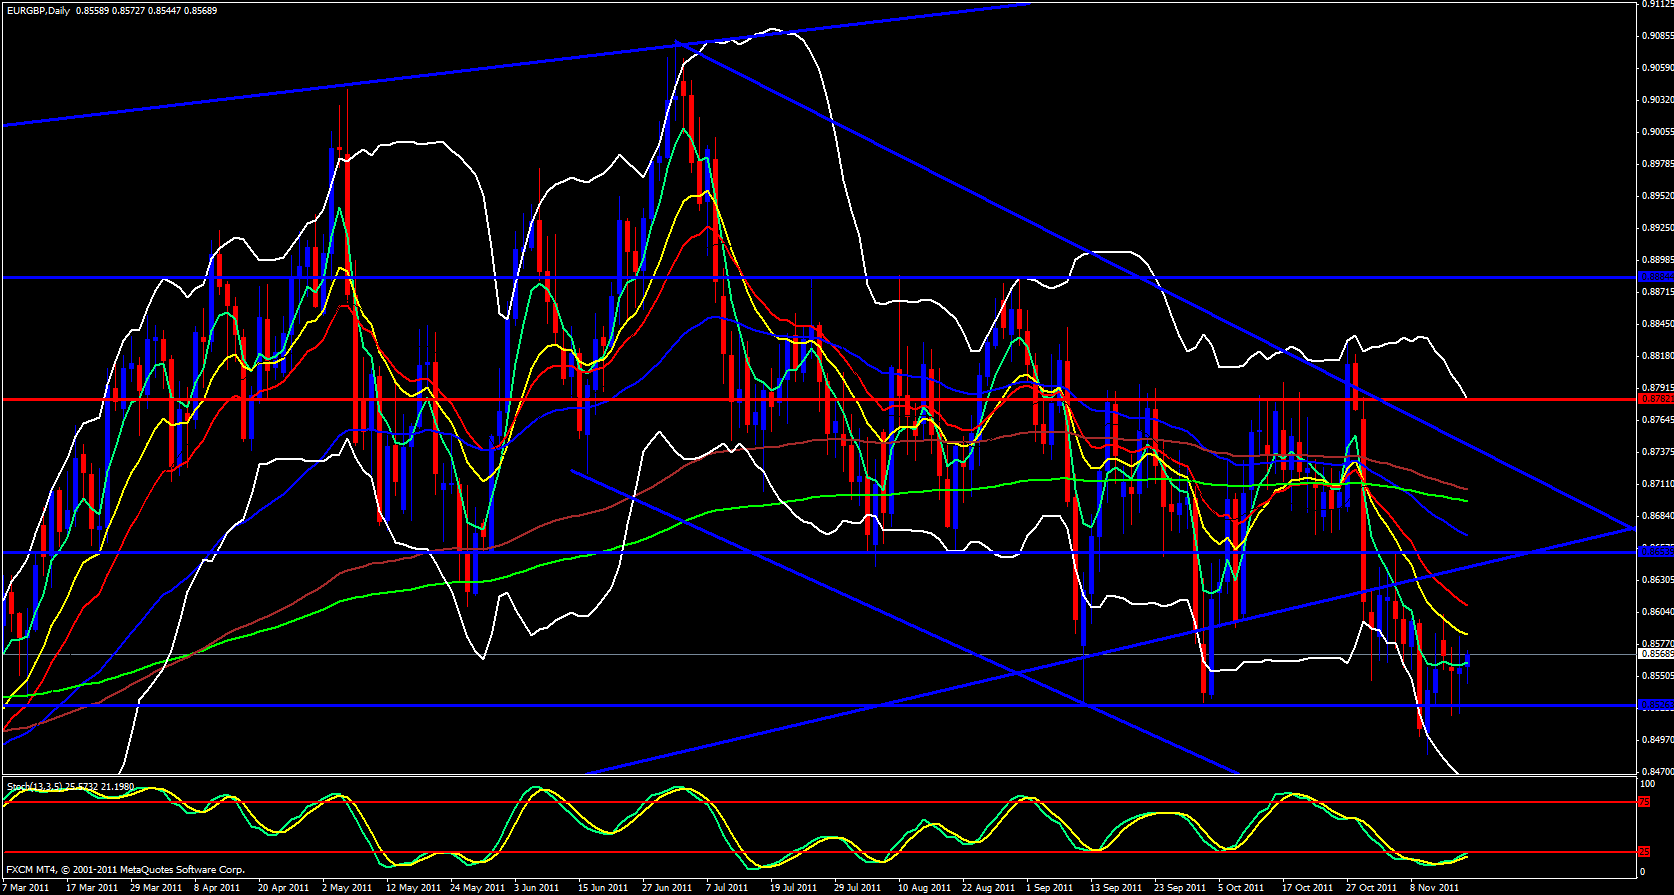Click the 7 Mar 2011 date label
Image resolution: width=1674 pixels, height=895 pixels.
click(27, 887)
